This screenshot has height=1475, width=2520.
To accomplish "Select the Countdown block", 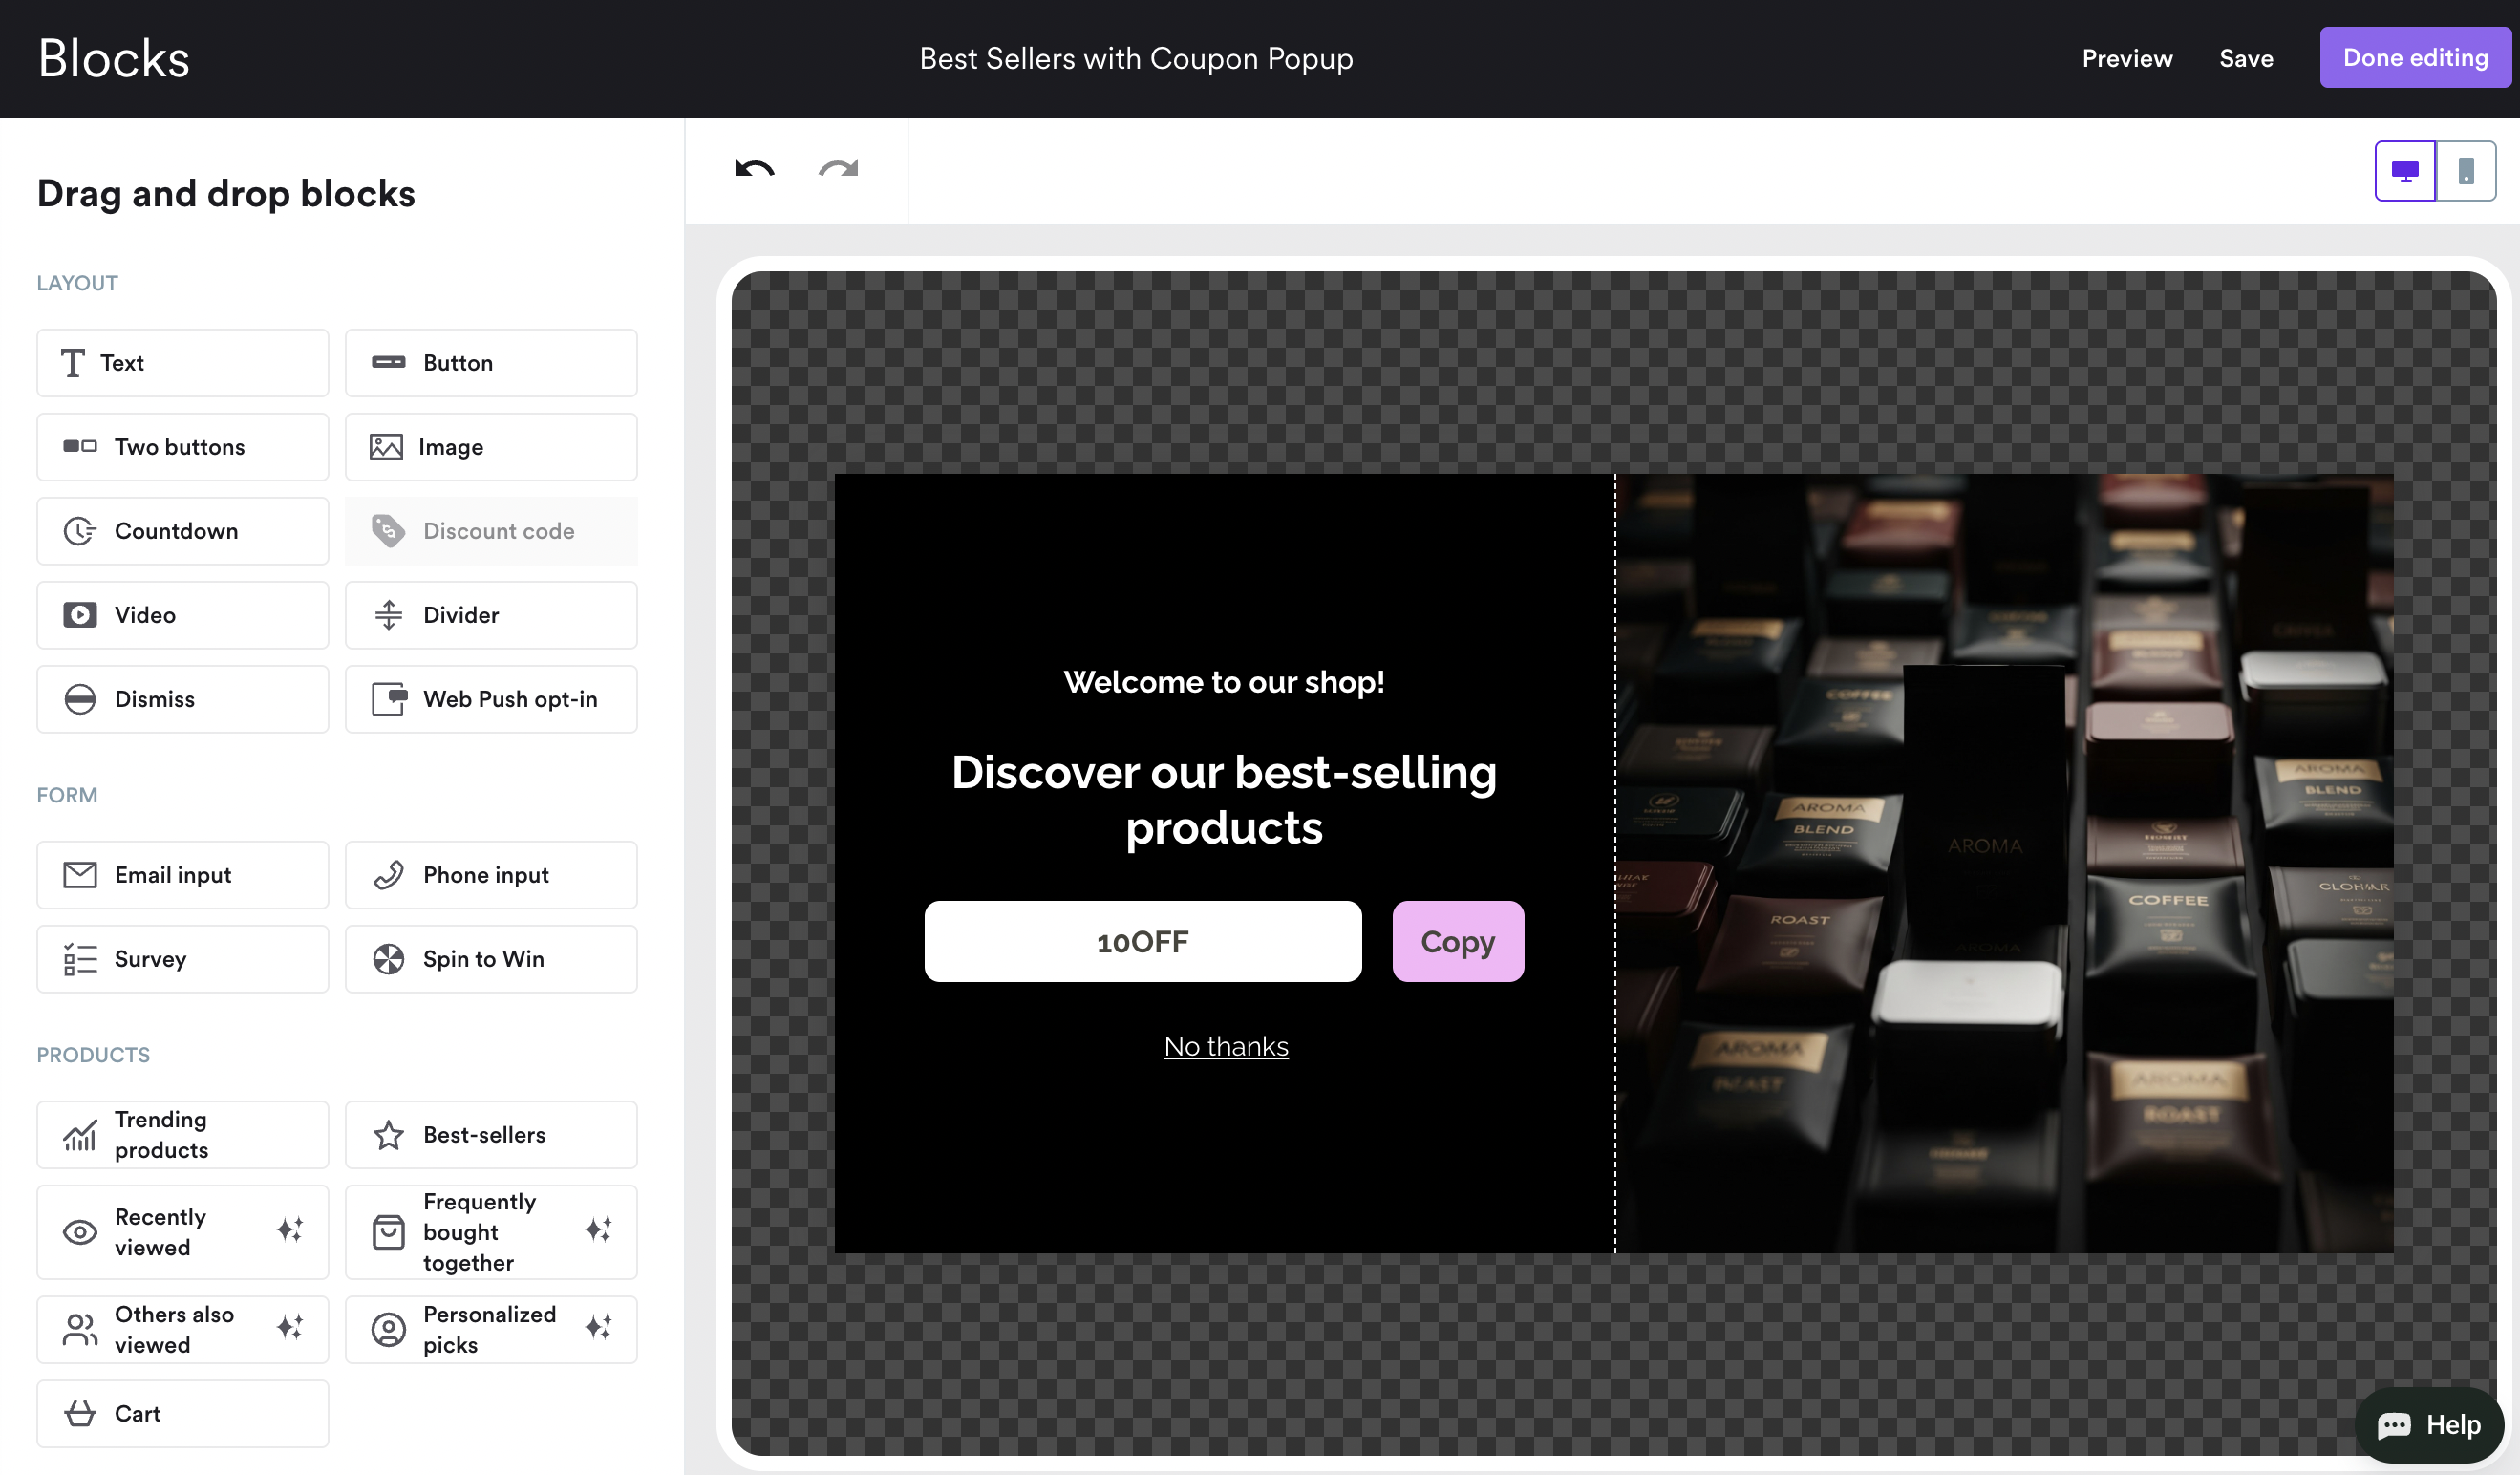I will [x=182, y=531].
